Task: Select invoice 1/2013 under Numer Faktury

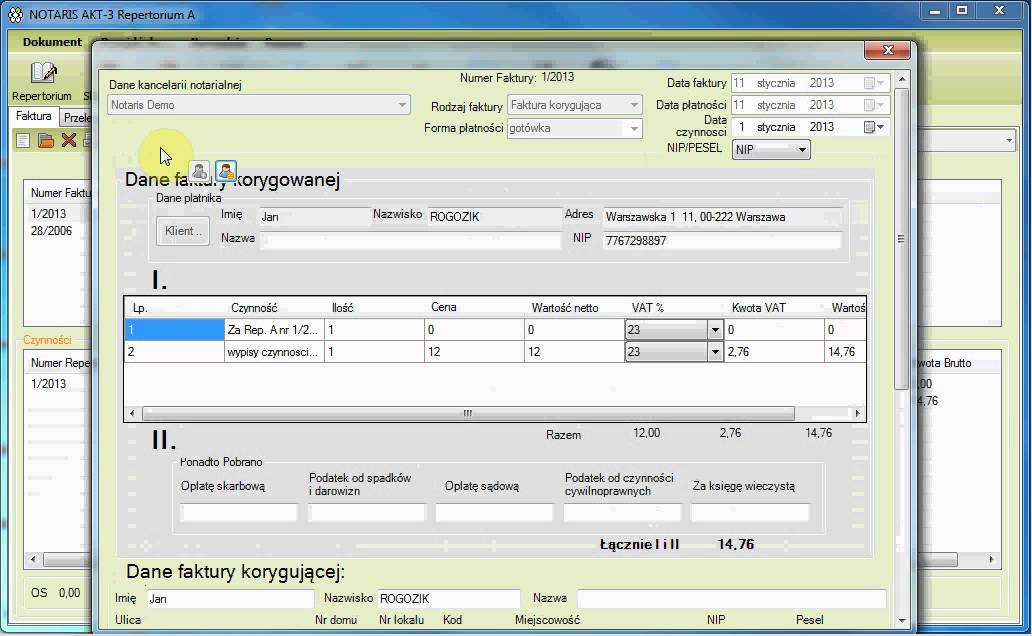Action: [49, 213]
